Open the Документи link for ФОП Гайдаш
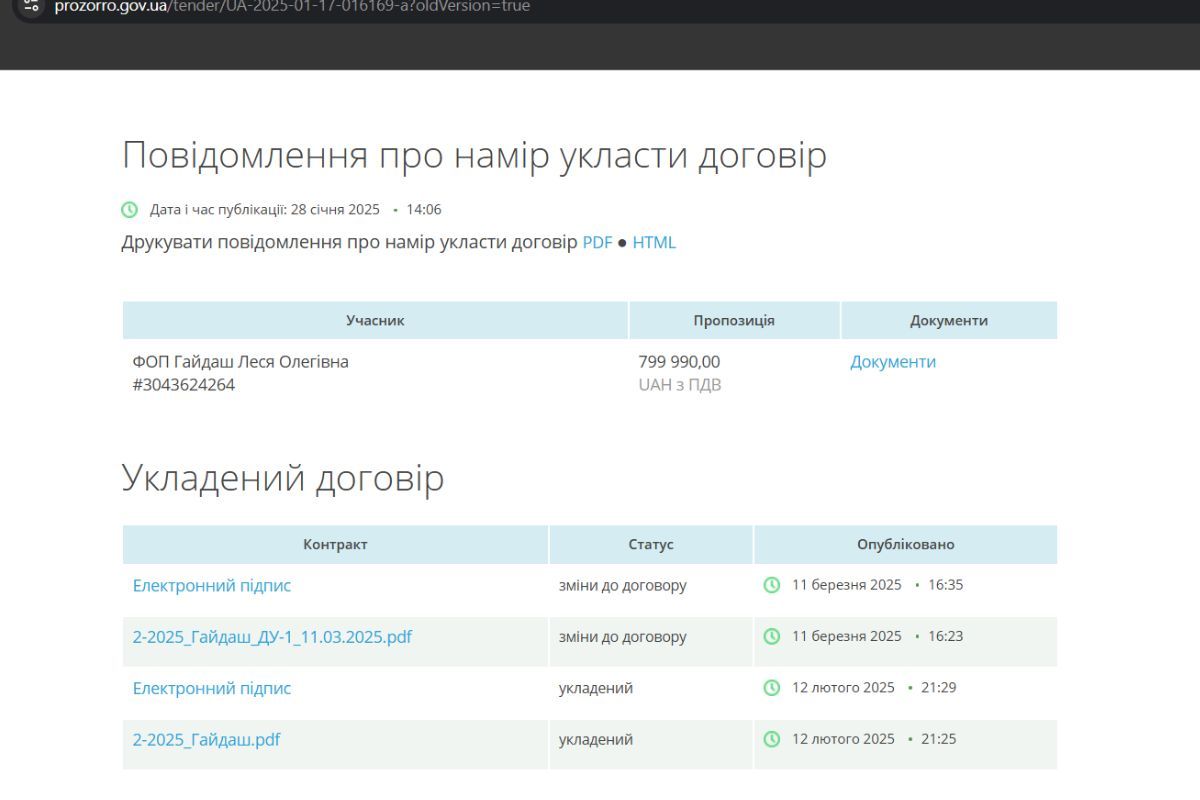 tap(893, 361)
